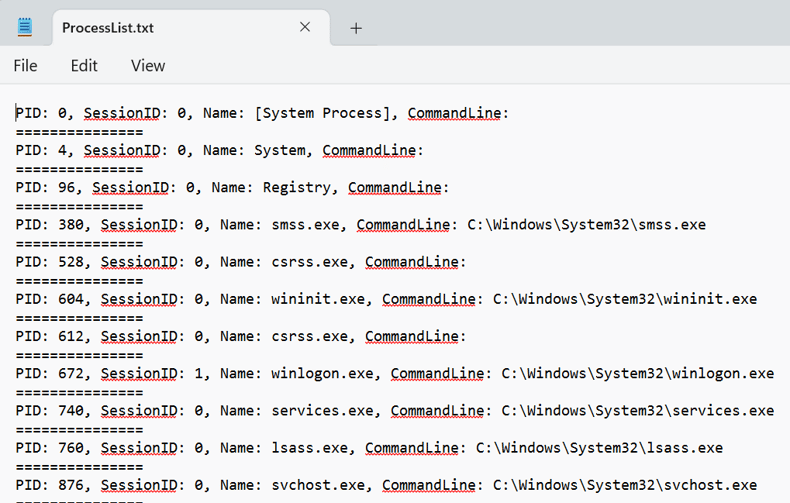Click 'C:\Windows\System32\lsass.exe' path

600,448
